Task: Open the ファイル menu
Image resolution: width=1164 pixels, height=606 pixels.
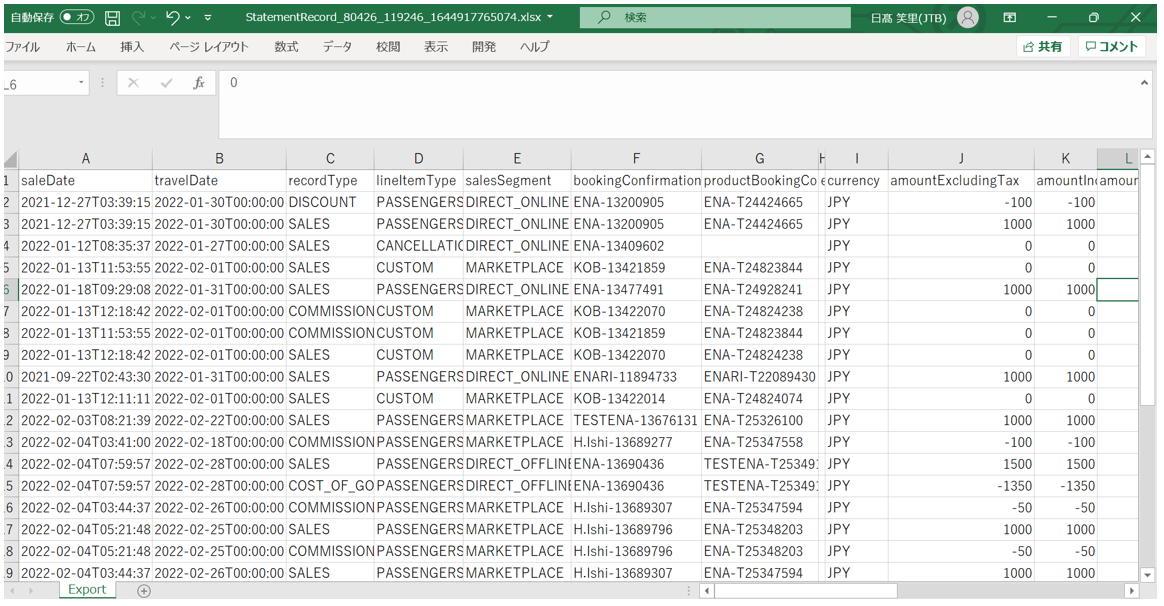Action: tap(22, 47)
